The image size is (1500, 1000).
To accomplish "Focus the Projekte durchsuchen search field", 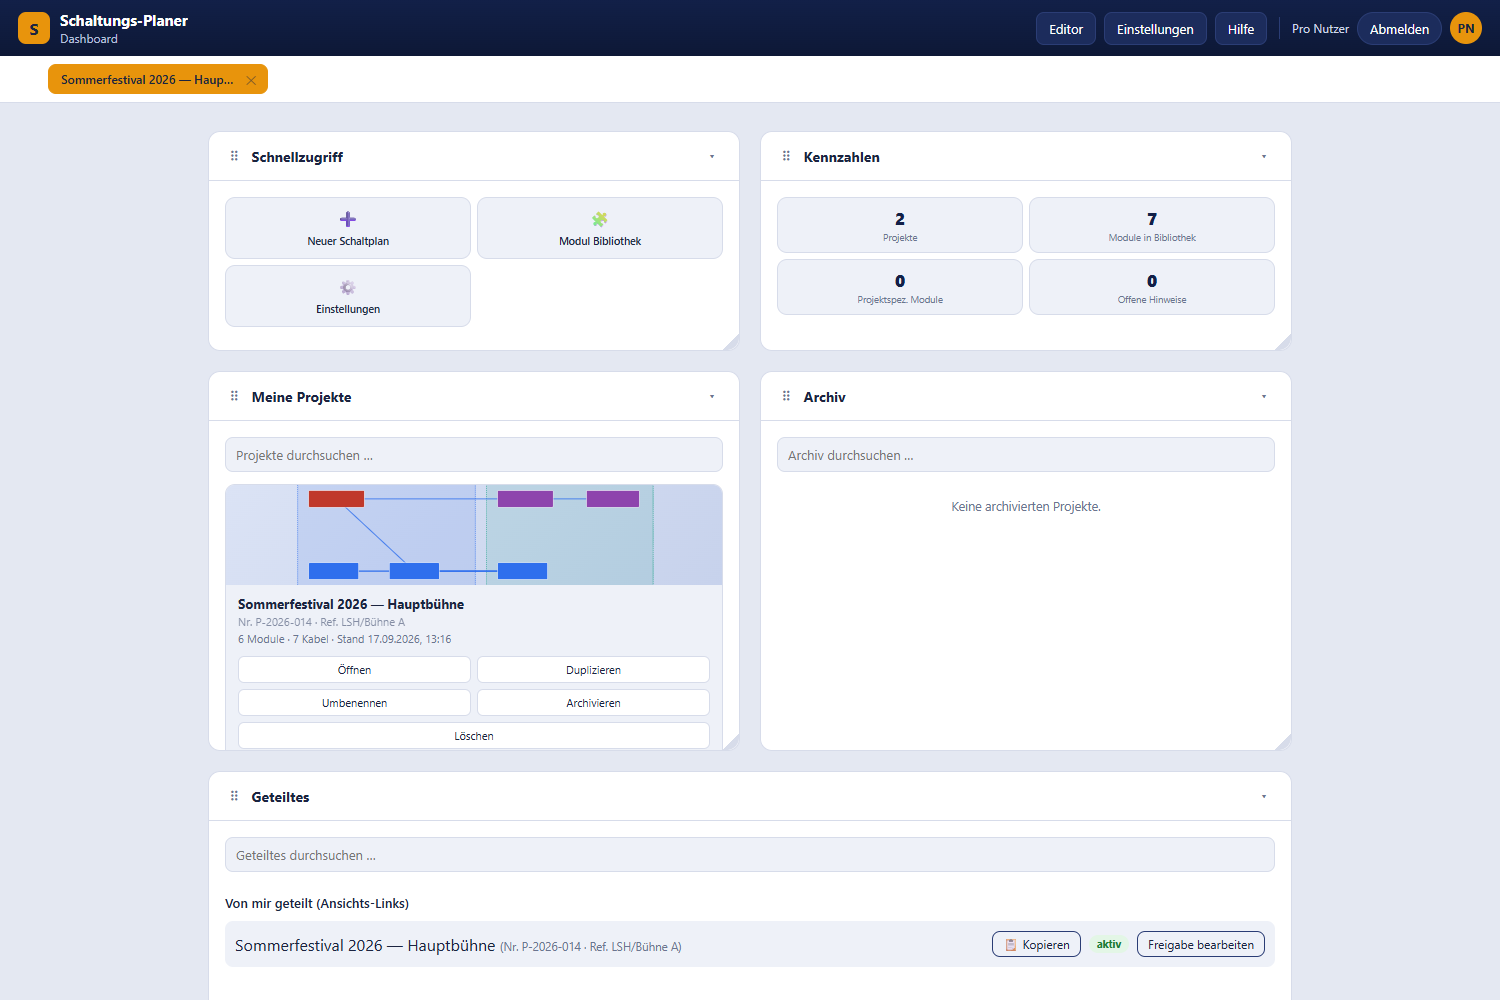I will [x=474, y=455].
